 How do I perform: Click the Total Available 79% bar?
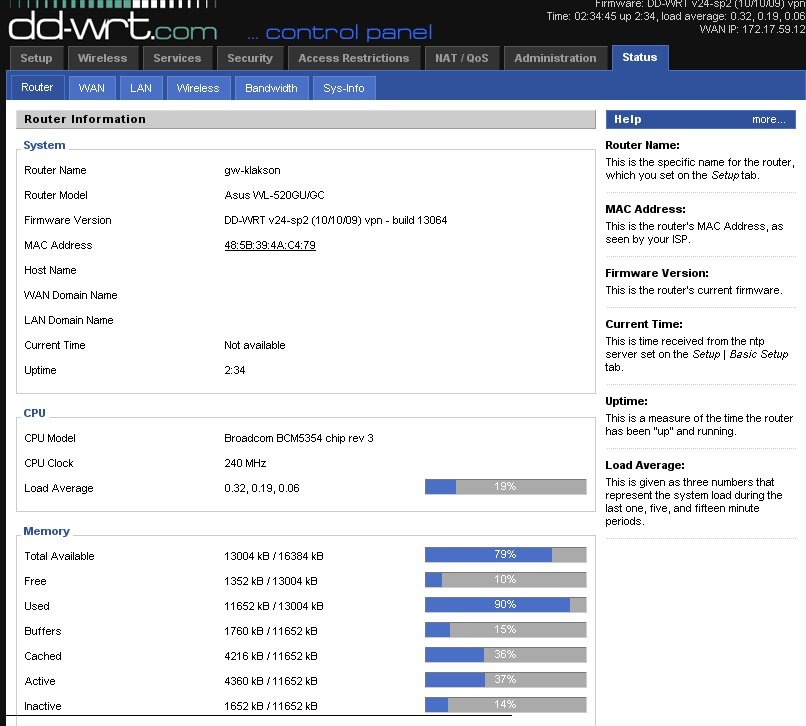coord(505,554)
